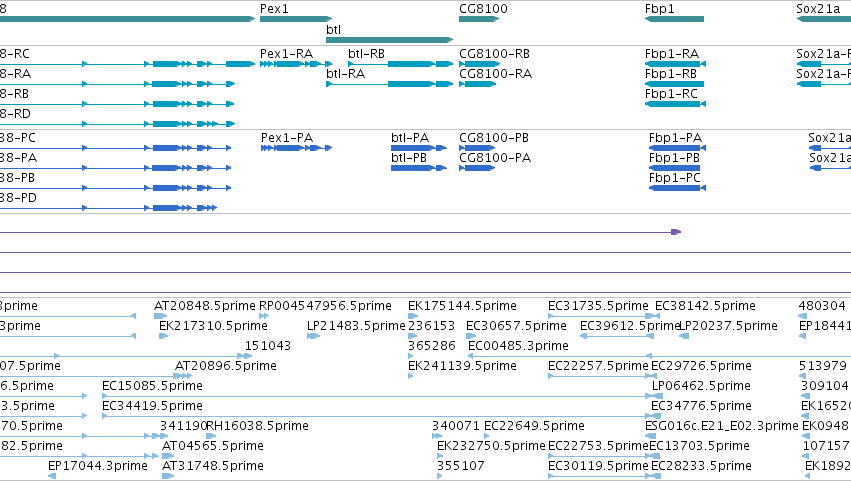Click the Fbp1 gene label
Screen dimensions: 851x481
659,9
